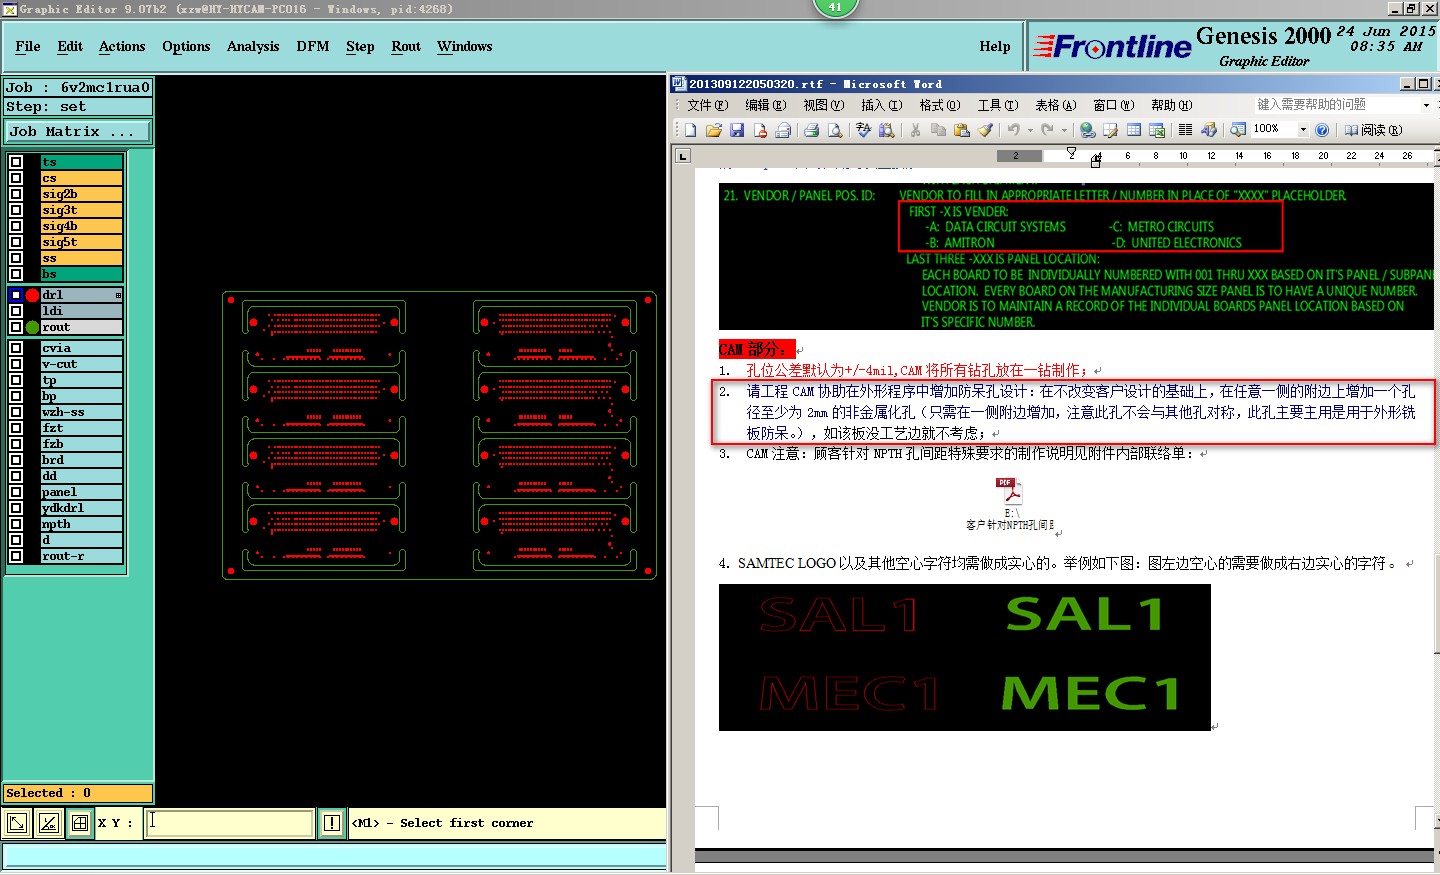The height and width of the screenshot is (875, 1440).
Task: Open the embedded PDF attachment icon
Action: click(x=1010, y=492)
